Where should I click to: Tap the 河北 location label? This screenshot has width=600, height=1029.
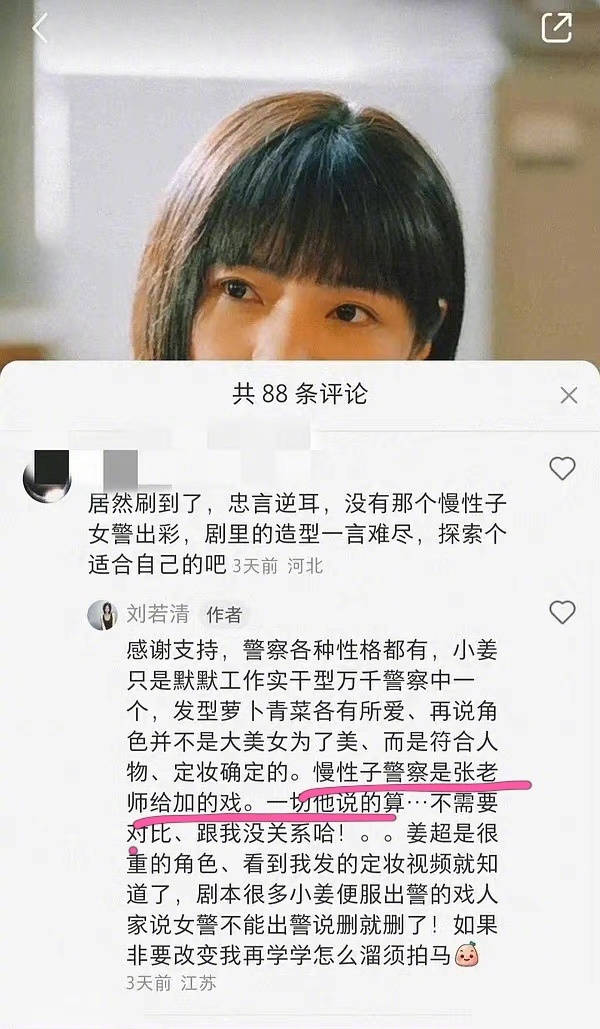tap(305, 566)
